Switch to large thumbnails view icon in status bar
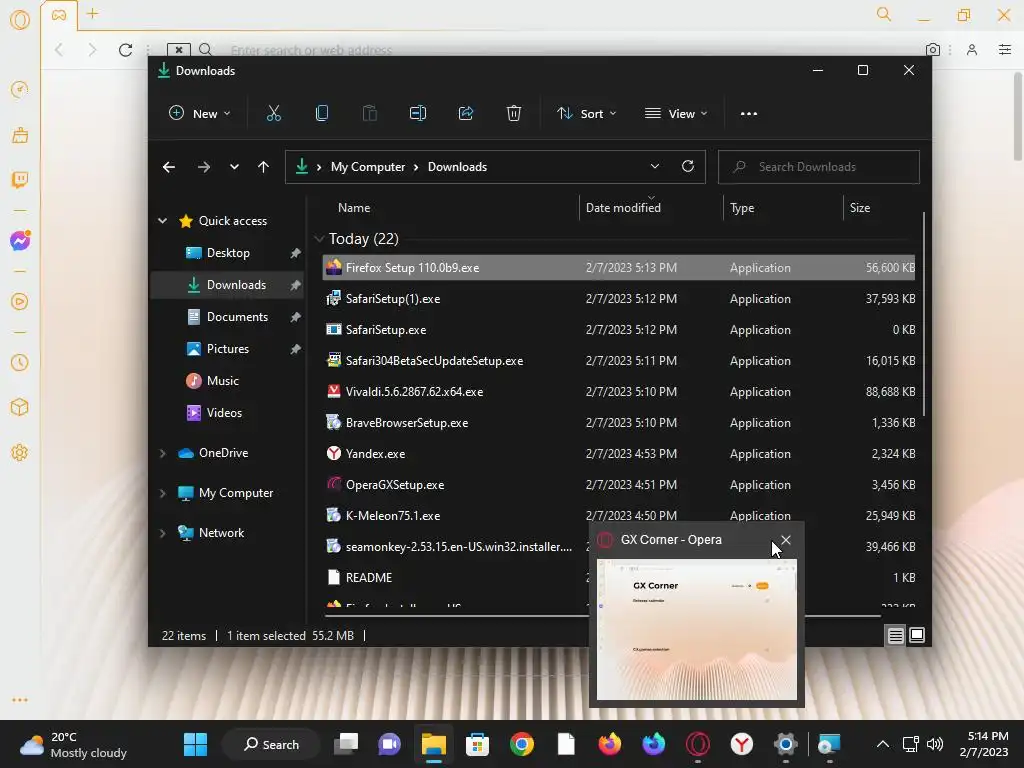1024x768 pixels. pyautogui.click(x=917, y=635)
